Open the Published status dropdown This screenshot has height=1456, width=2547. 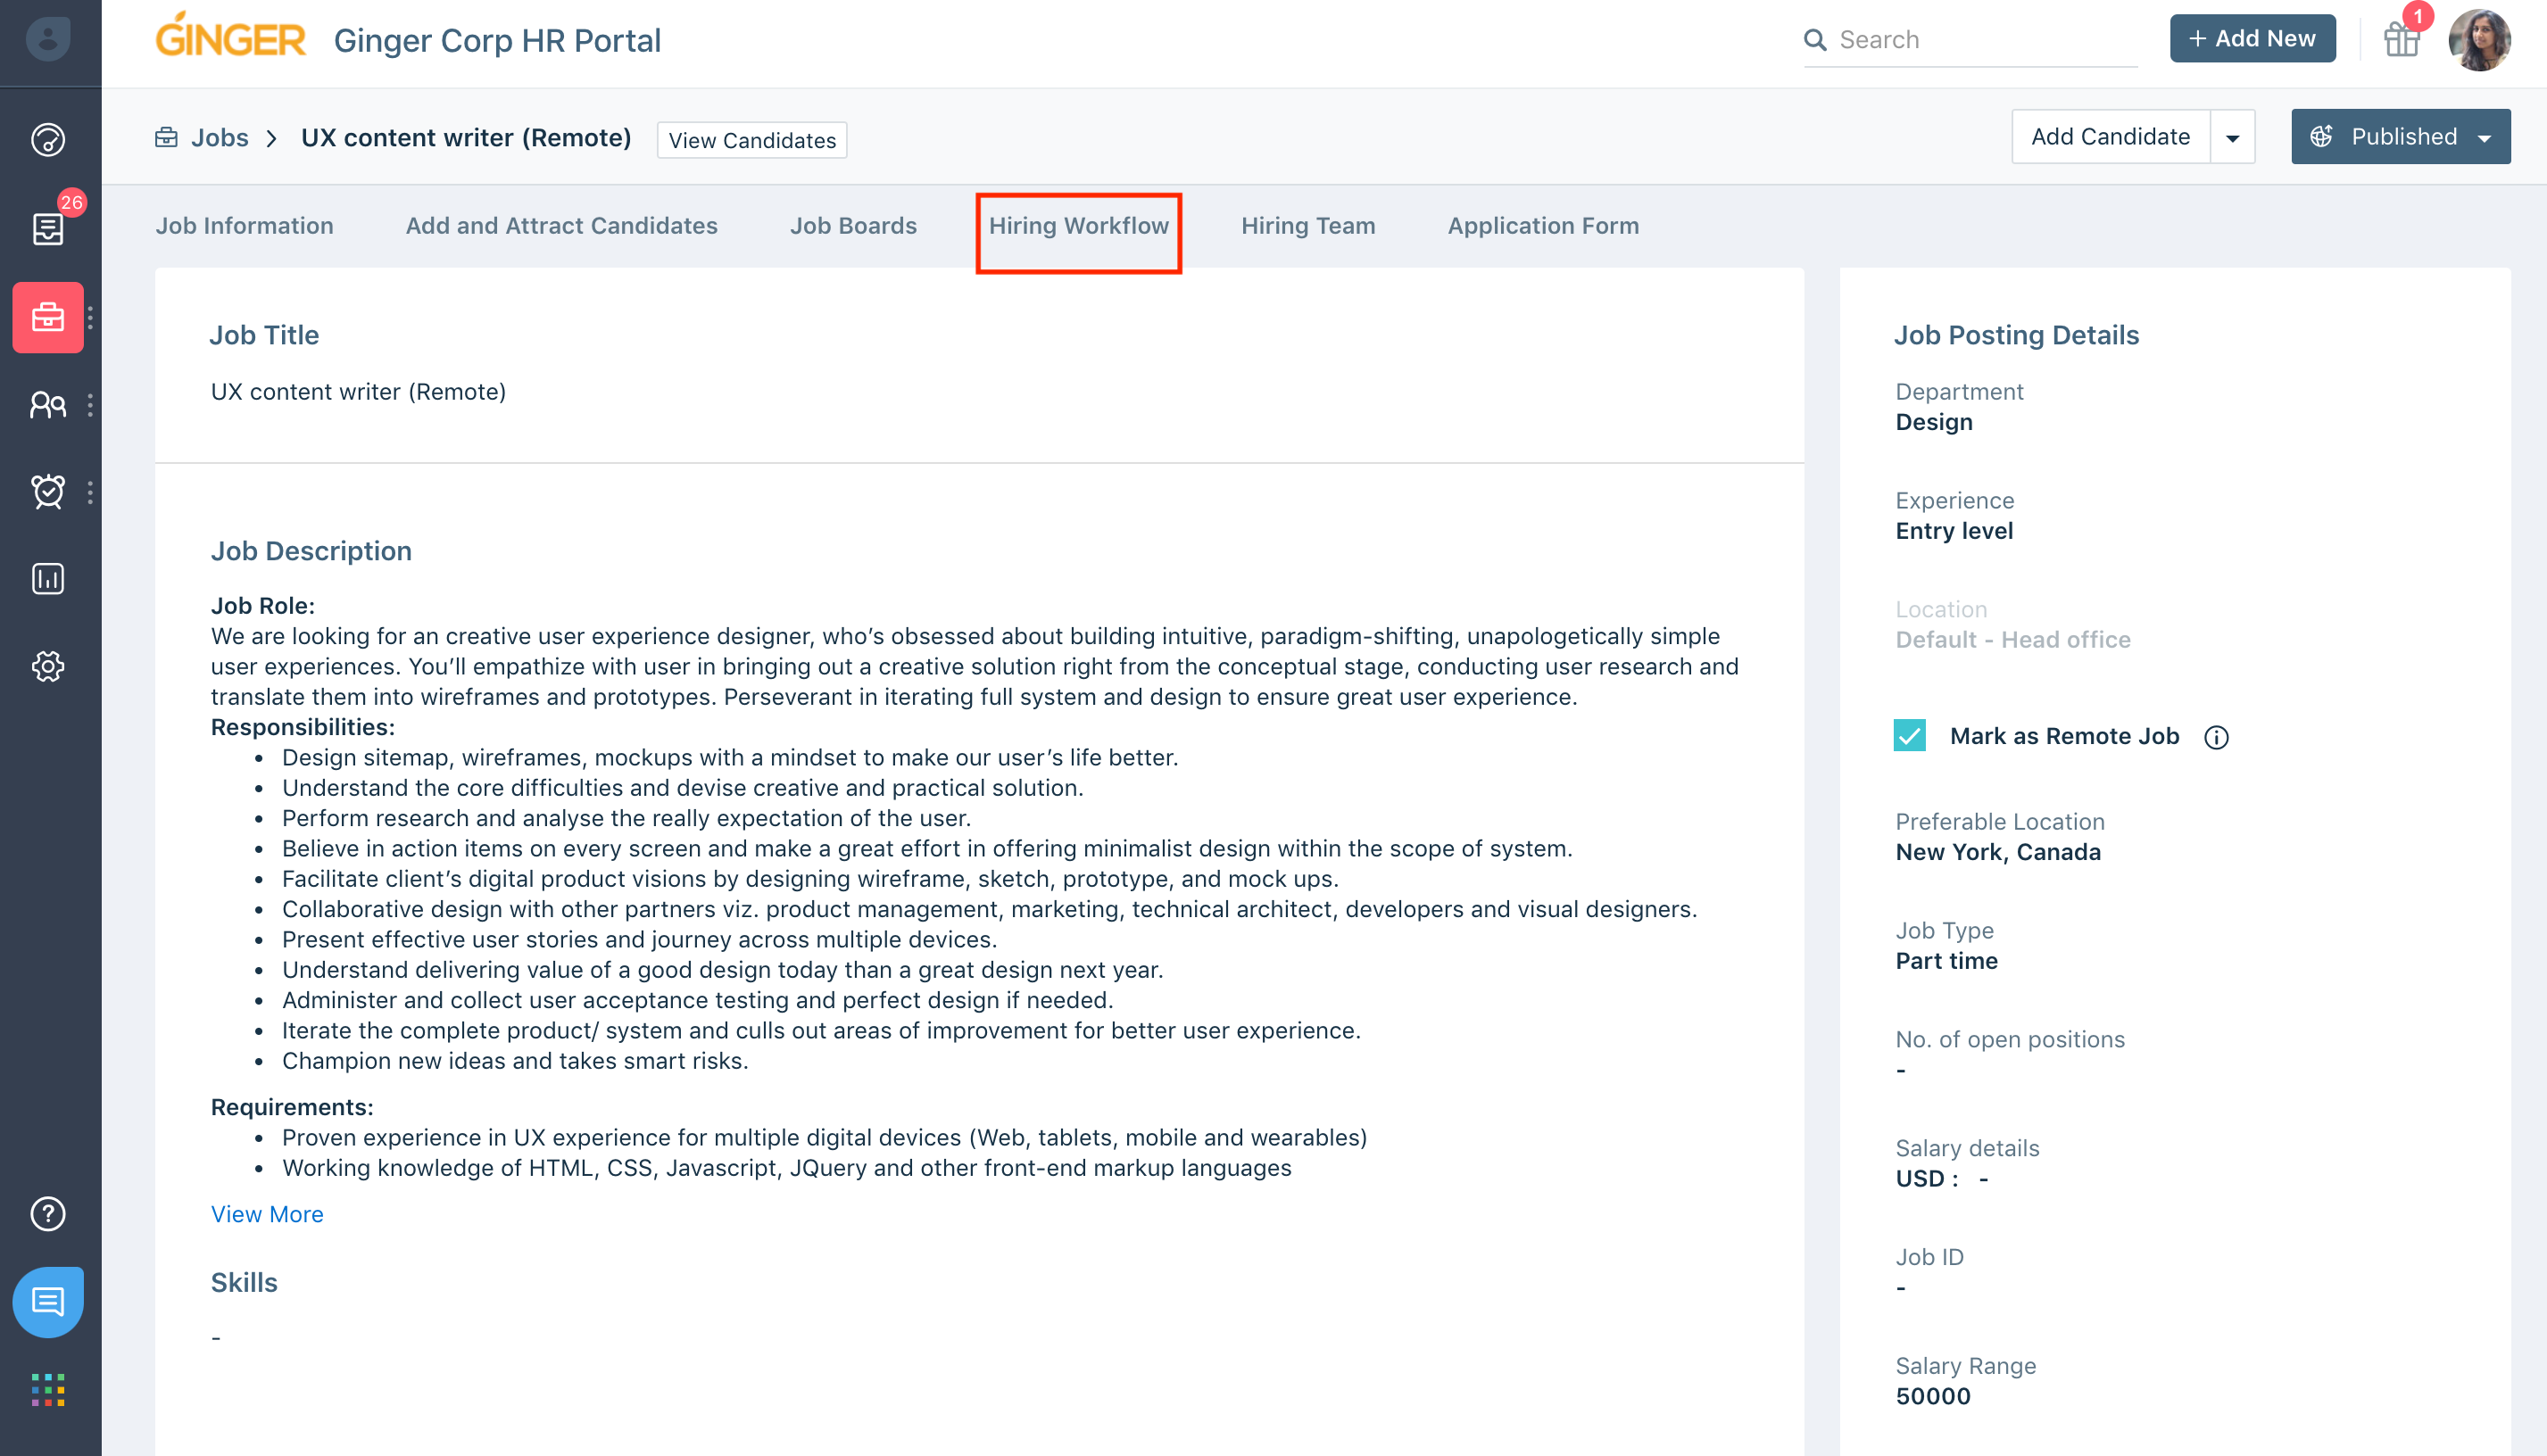pyautogui.click(x=2400, y=137)
